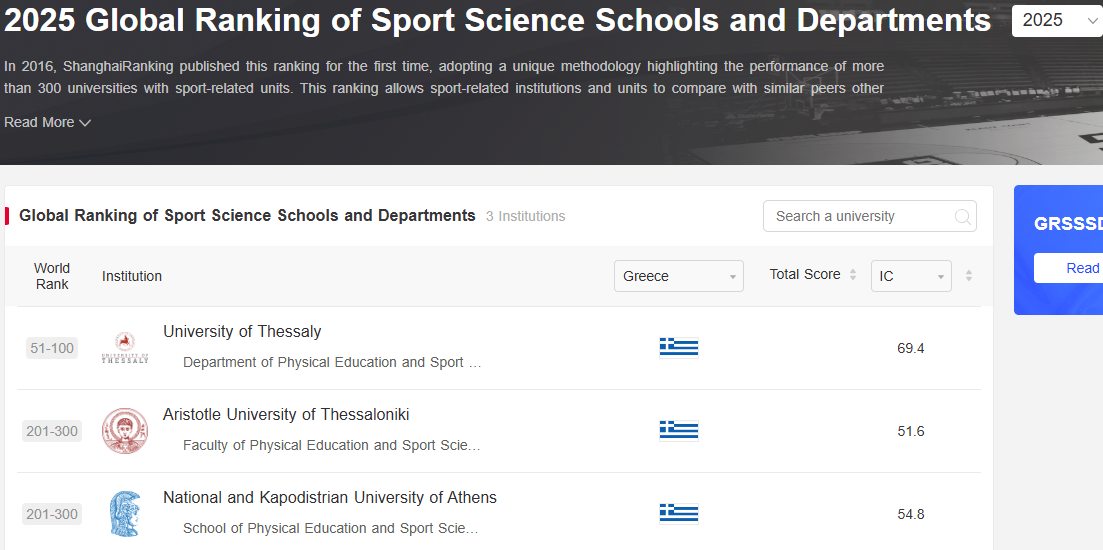This screenshot has height=550, width=1103.
Task: Open the 2025 year dropdown
Action: point(1056,20)
